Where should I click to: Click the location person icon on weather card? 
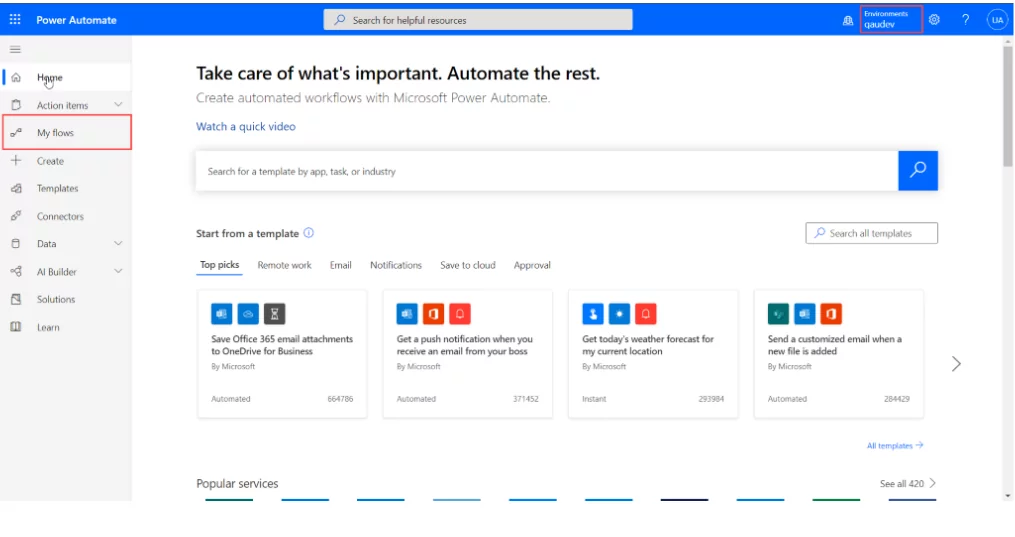[592, 314]
